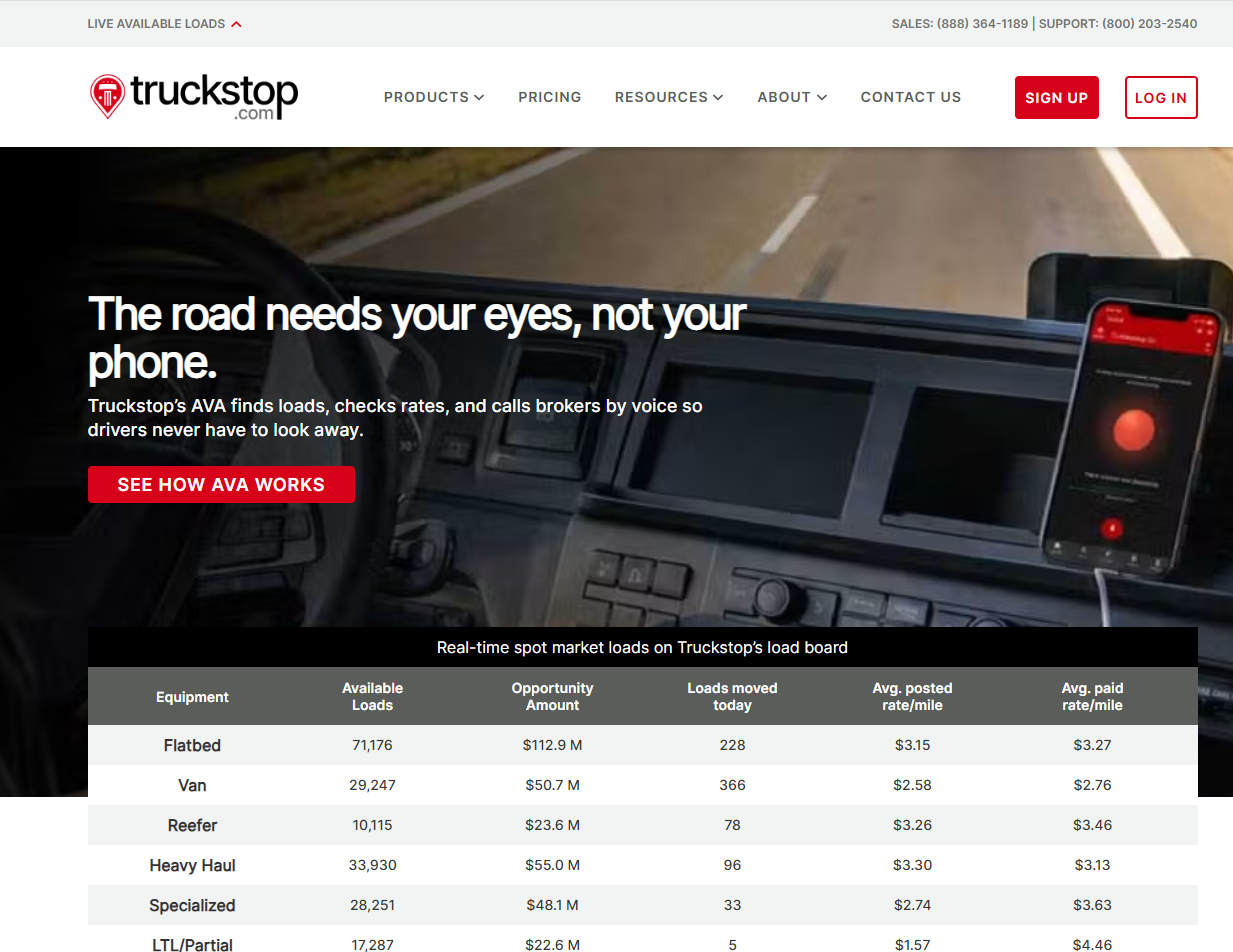
Task: Click the Van equipment row label
Action: coord(192,785)
